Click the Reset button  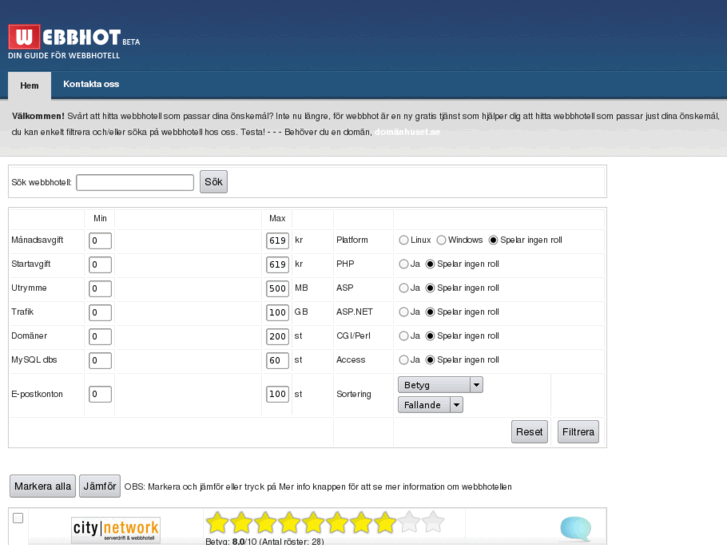529,432
